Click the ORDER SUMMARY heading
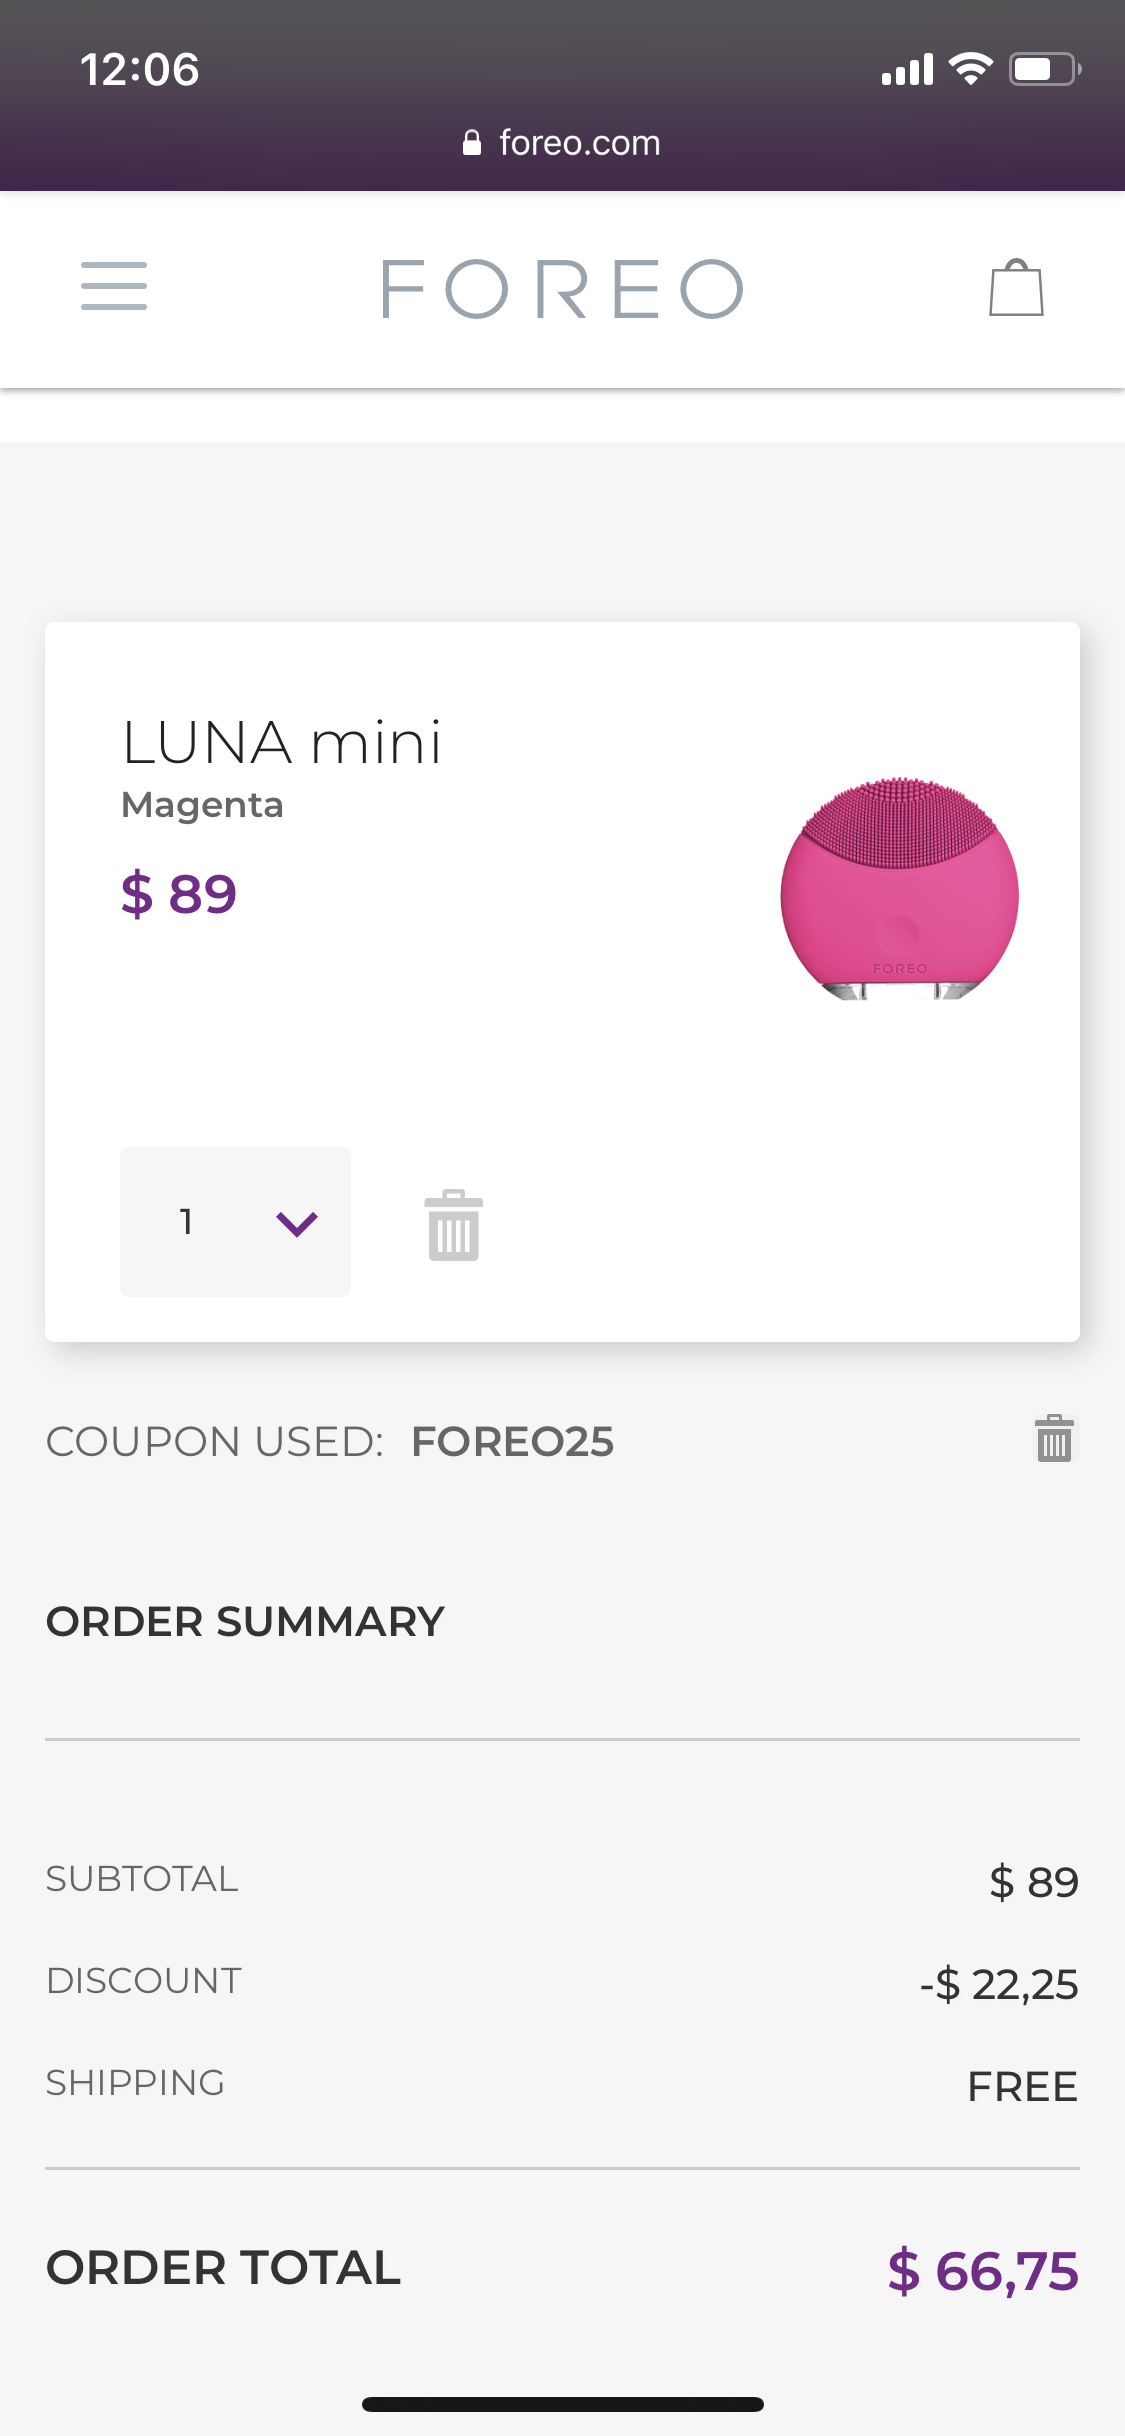Image resolution: width=1125 pixels, height=2436 pixels. pos(245,1622)
